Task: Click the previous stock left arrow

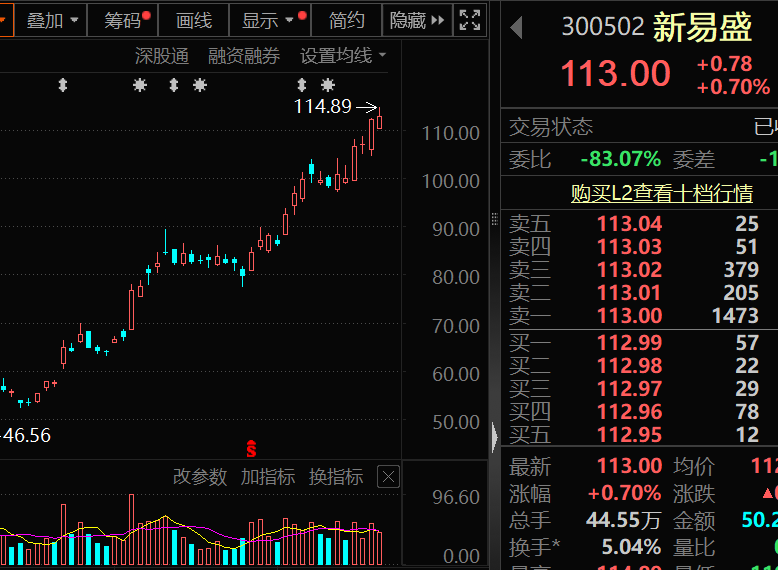Action: click(x=516, y=28)
